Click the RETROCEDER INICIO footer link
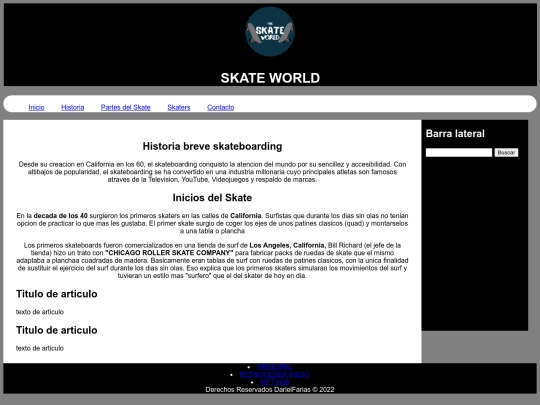The image size is (540, 405). point(274,374)
